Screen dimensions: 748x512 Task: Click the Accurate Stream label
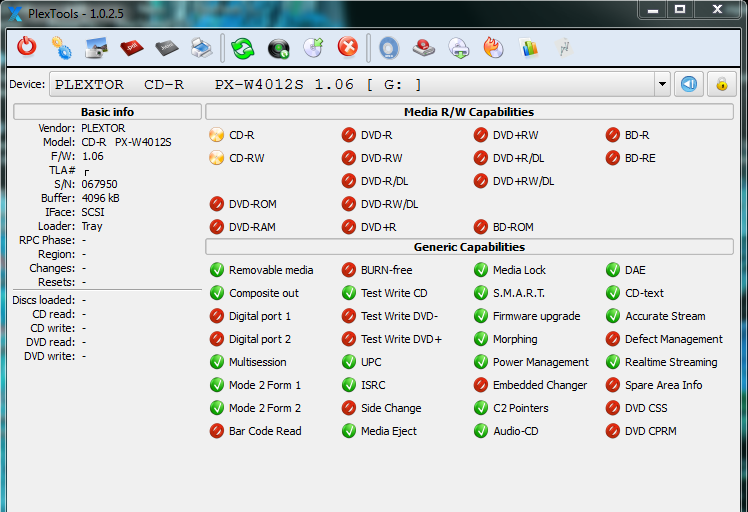pyautogui.click(x=665, y=316)
